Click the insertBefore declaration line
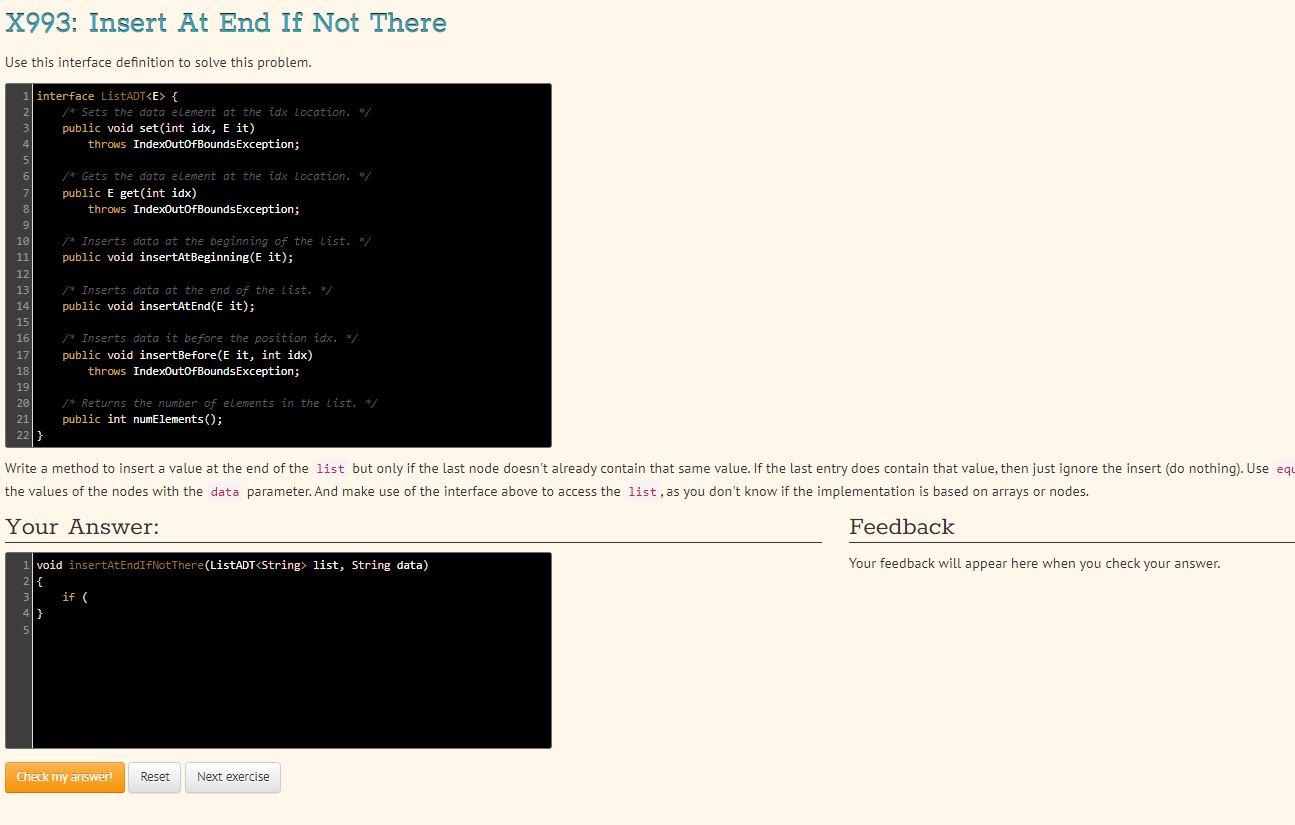1295x825 pixels. coord(185,355)
